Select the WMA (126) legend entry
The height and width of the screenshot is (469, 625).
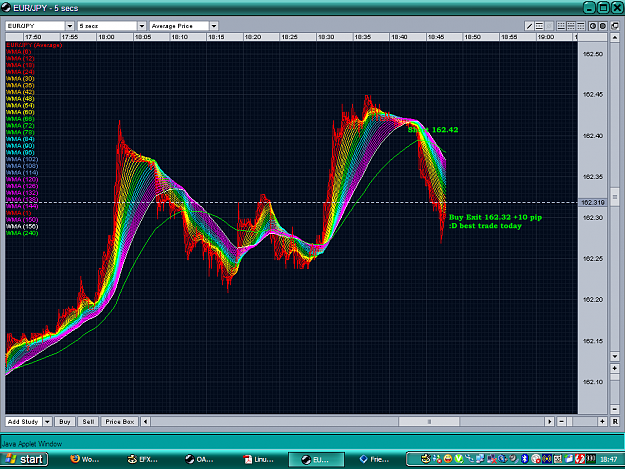click(22, 186)
